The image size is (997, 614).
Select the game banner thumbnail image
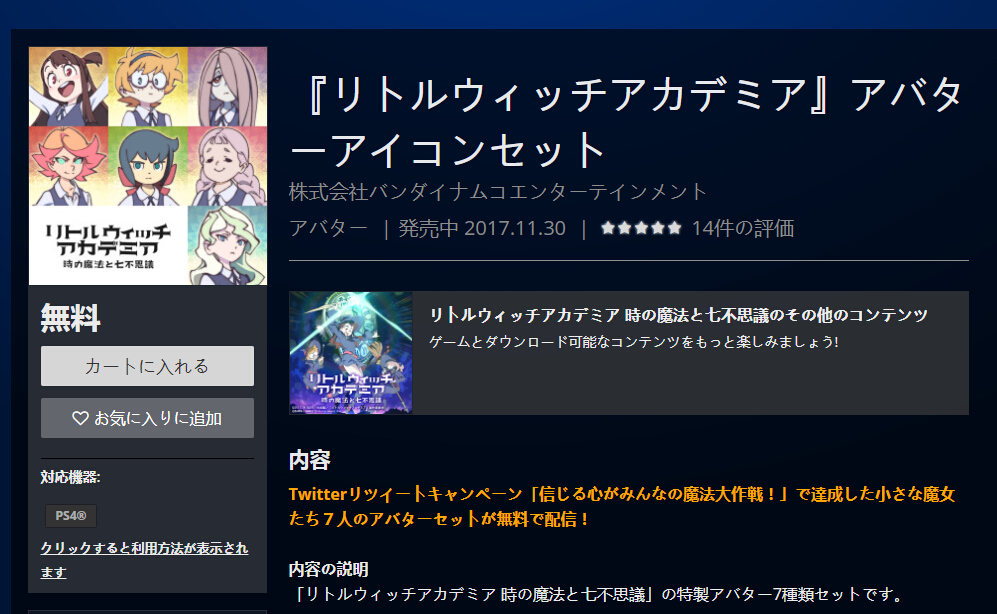pos(350,353)
